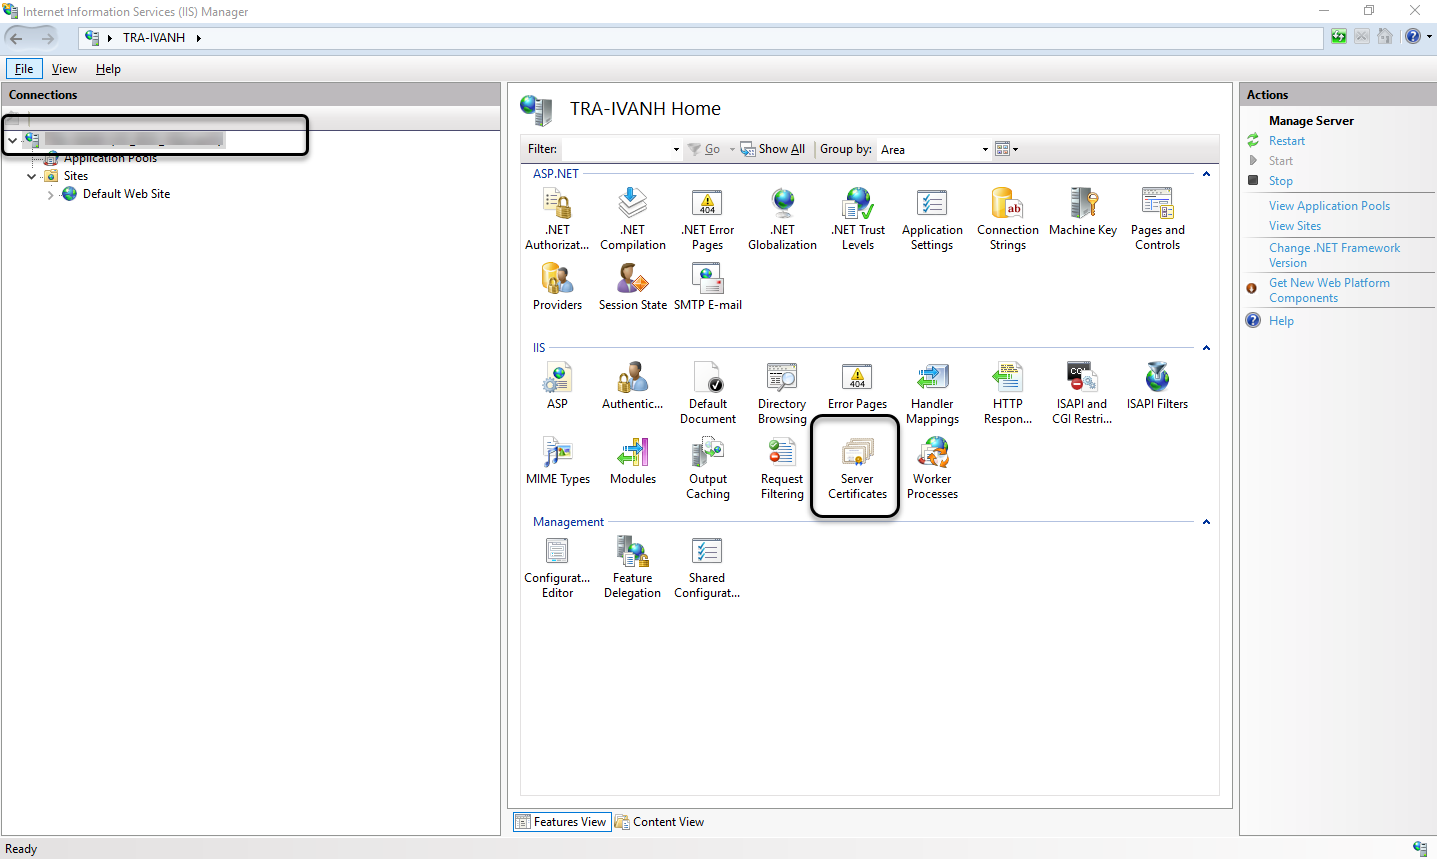Viewport: 1437px width, 859px height.
Task: Open Session State settings
Action: click(632, 287)
